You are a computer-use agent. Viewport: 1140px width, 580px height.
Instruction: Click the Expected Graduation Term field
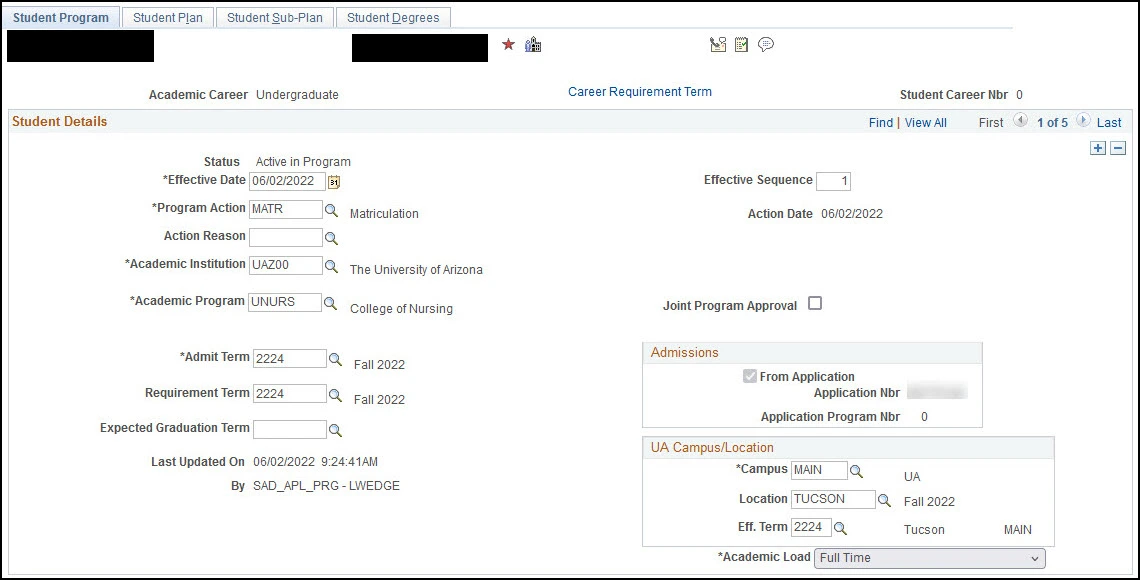tap(290, 430)
